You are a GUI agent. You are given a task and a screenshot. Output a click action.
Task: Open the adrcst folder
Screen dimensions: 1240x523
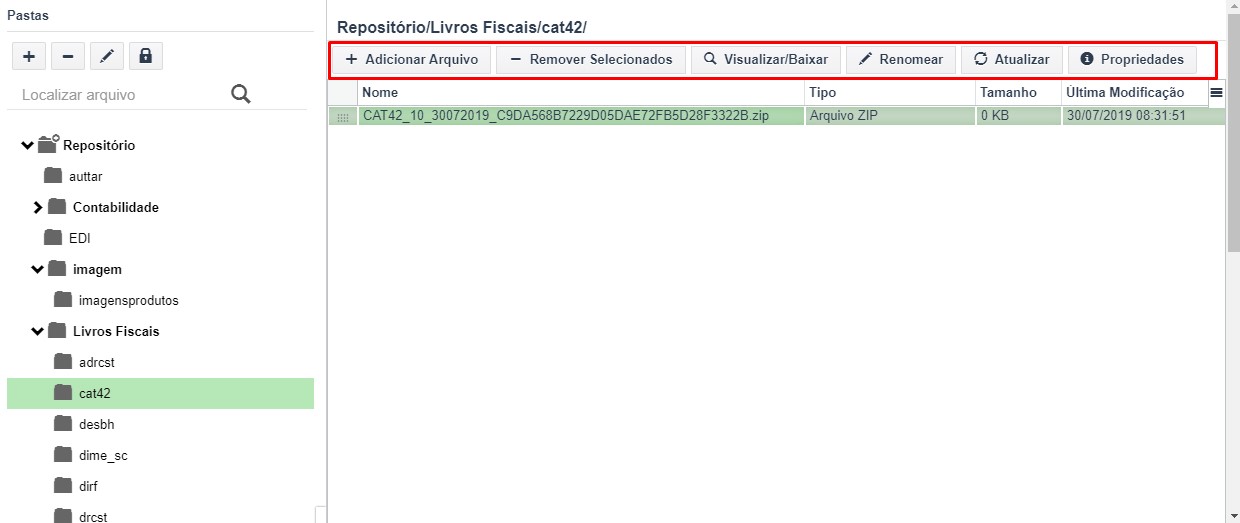coord(97,363)
